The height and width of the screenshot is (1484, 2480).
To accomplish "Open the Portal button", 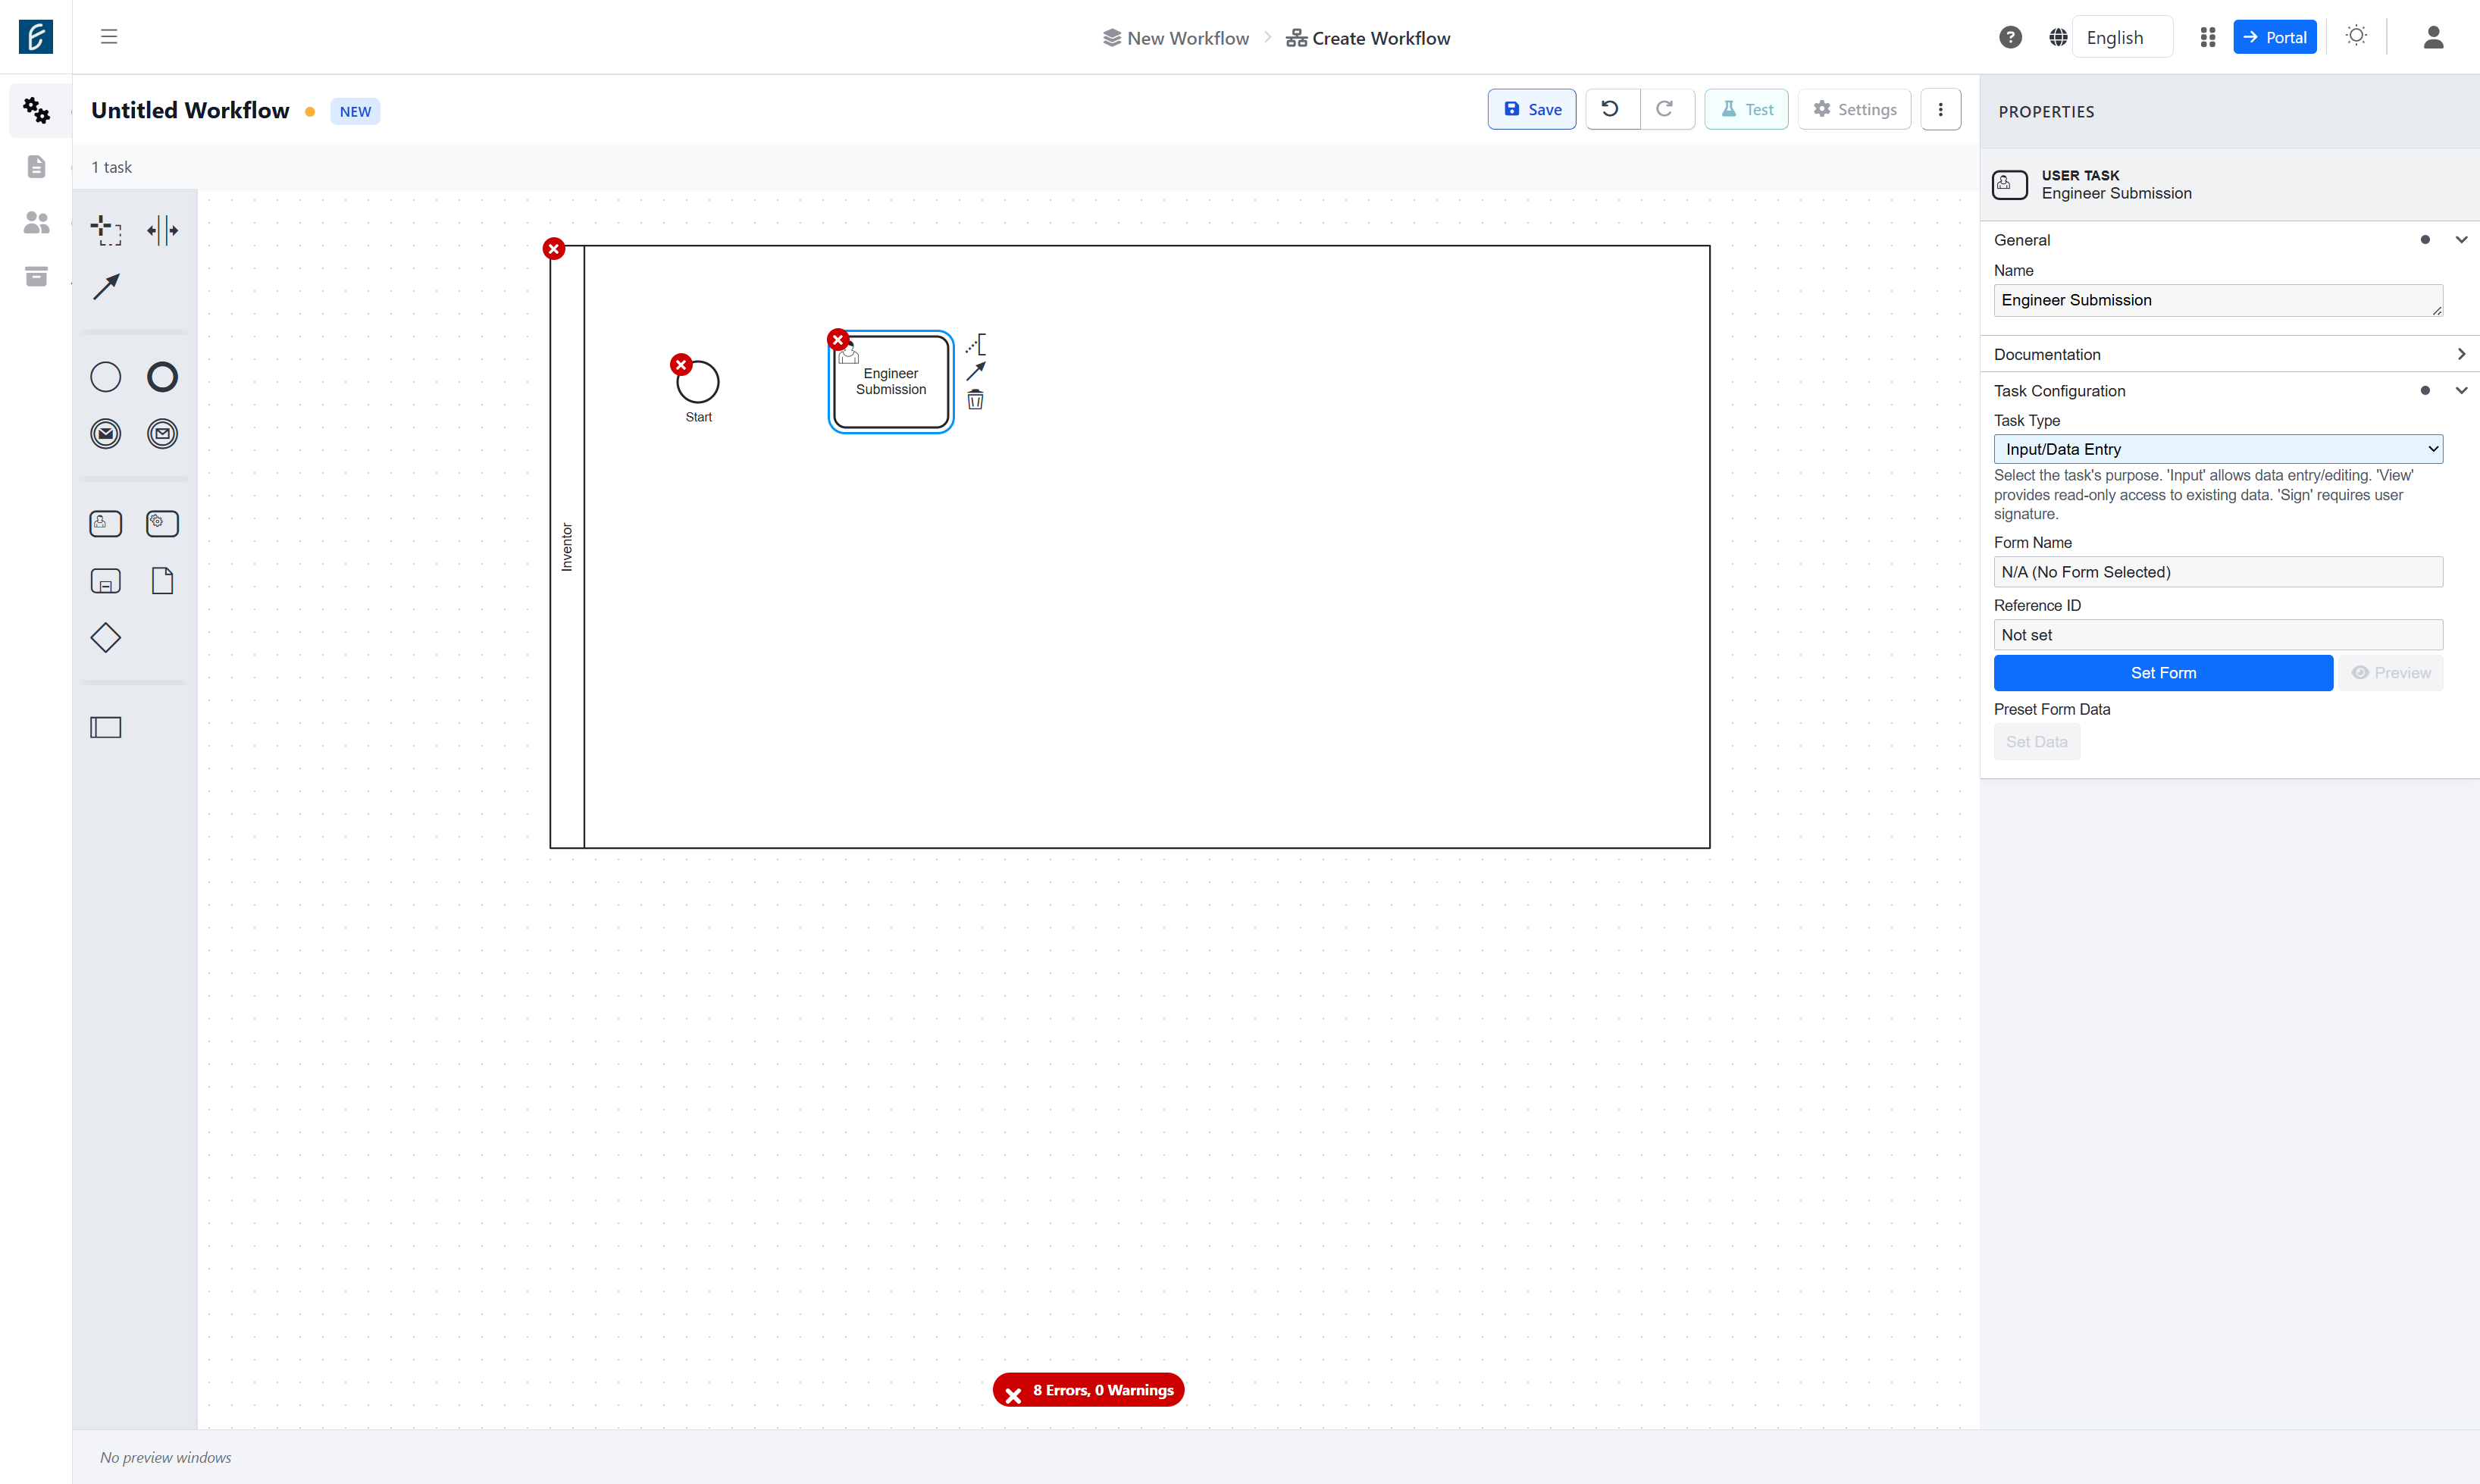I will [x=2274, y=37].
